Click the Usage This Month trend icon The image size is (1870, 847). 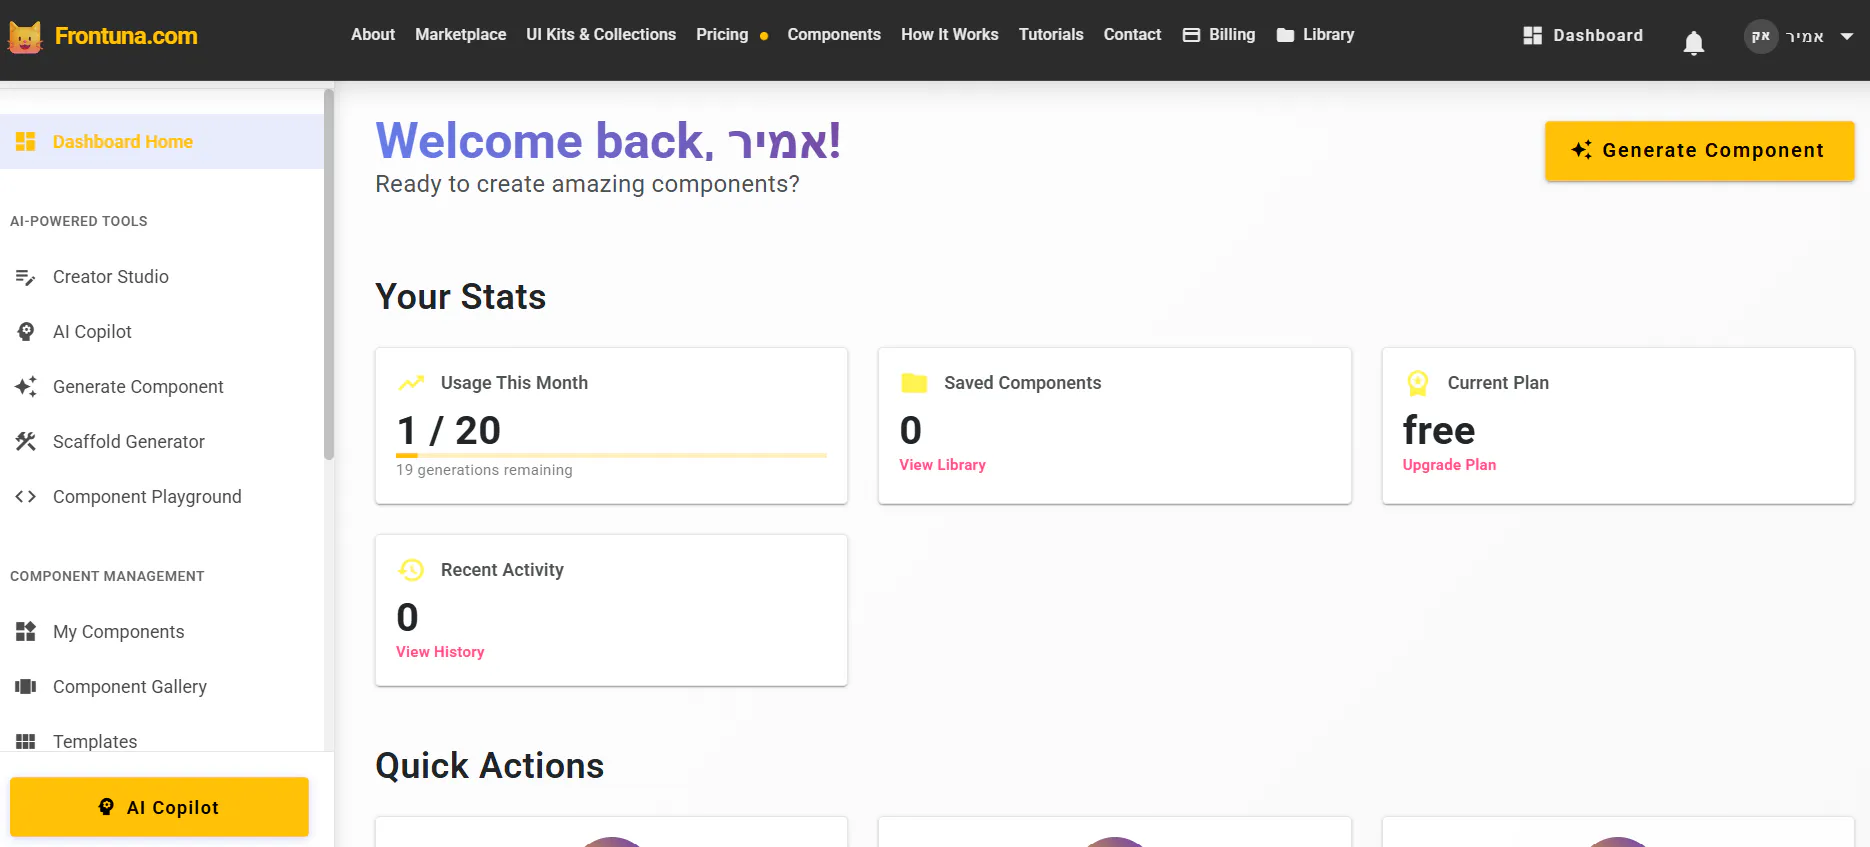coord(411,383)
